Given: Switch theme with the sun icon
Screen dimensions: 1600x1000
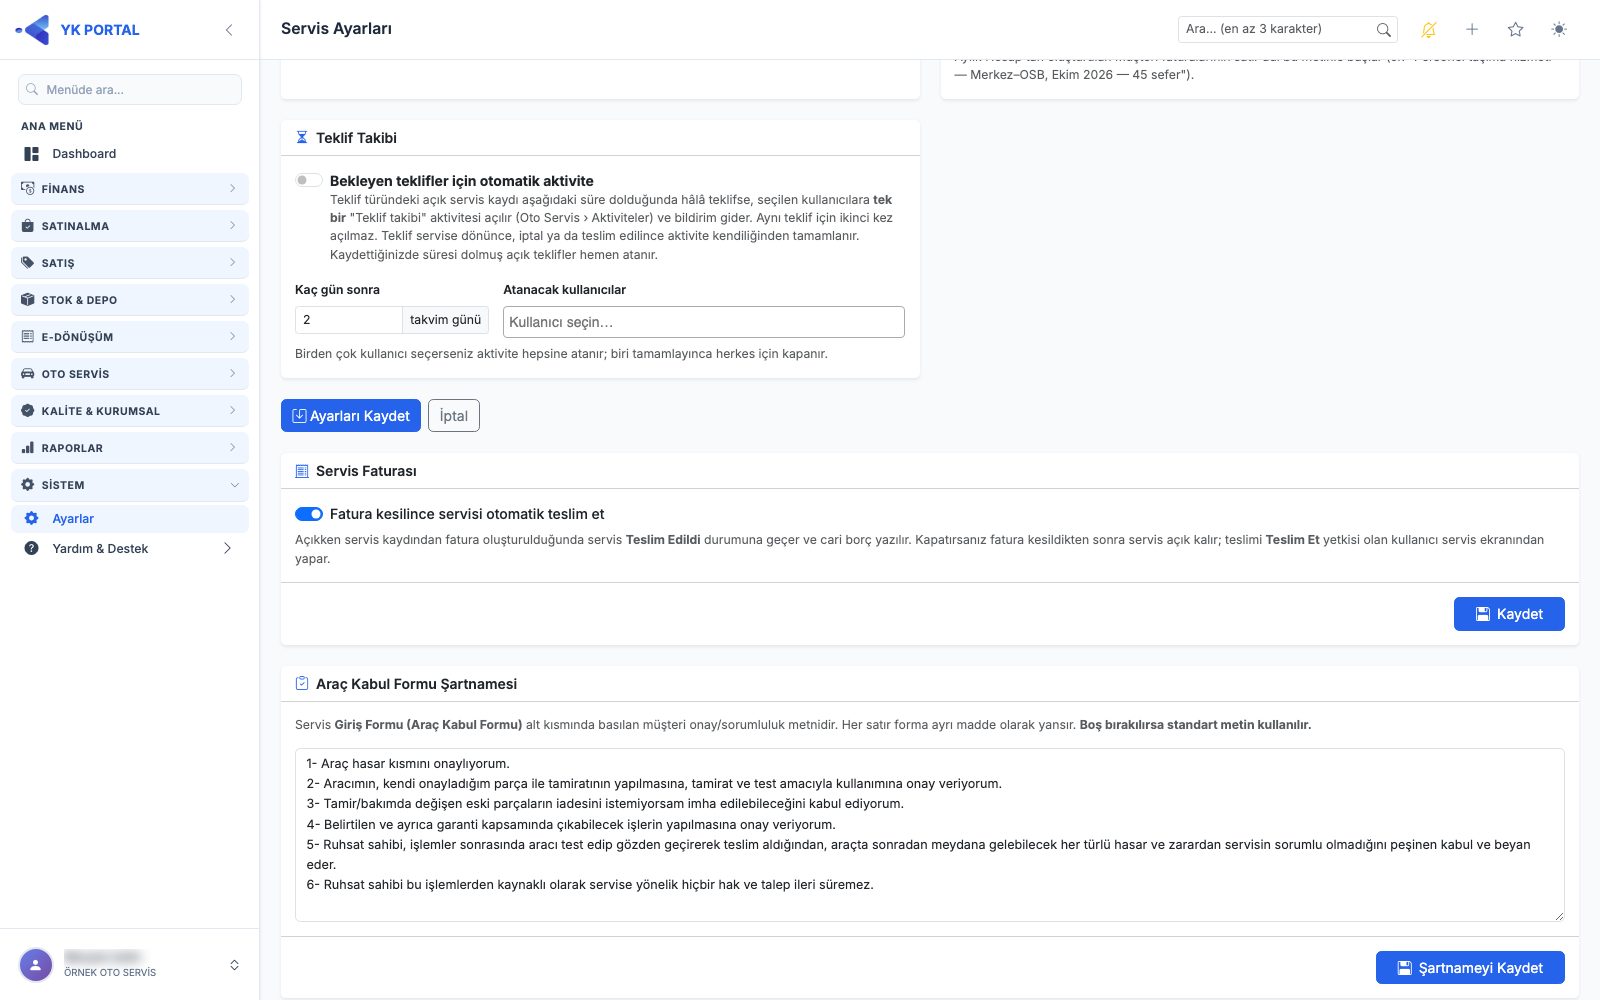Looking at the screenshot, I should click(x=1559, y=30).
